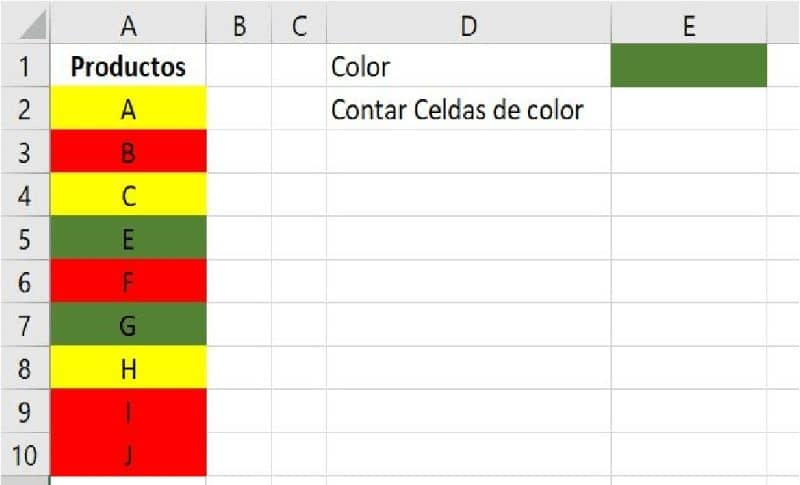
Task: Select row 10 header
Action: pyautogui.click(x=26, y=456)
